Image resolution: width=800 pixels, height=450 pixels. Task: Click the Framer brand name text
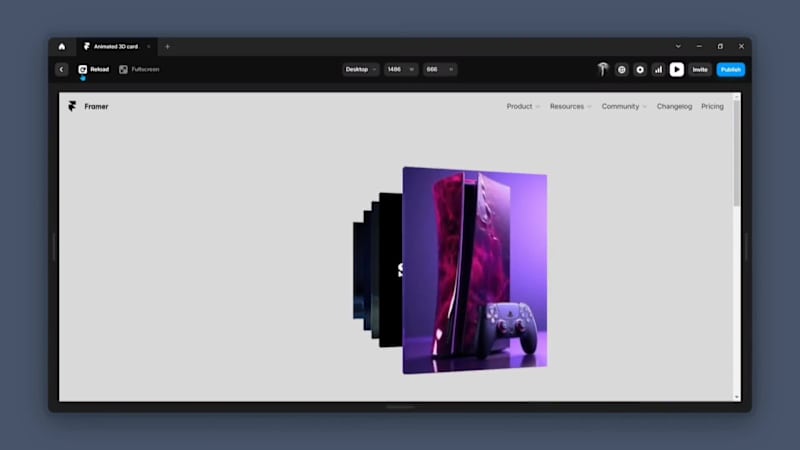click(96, 106)
